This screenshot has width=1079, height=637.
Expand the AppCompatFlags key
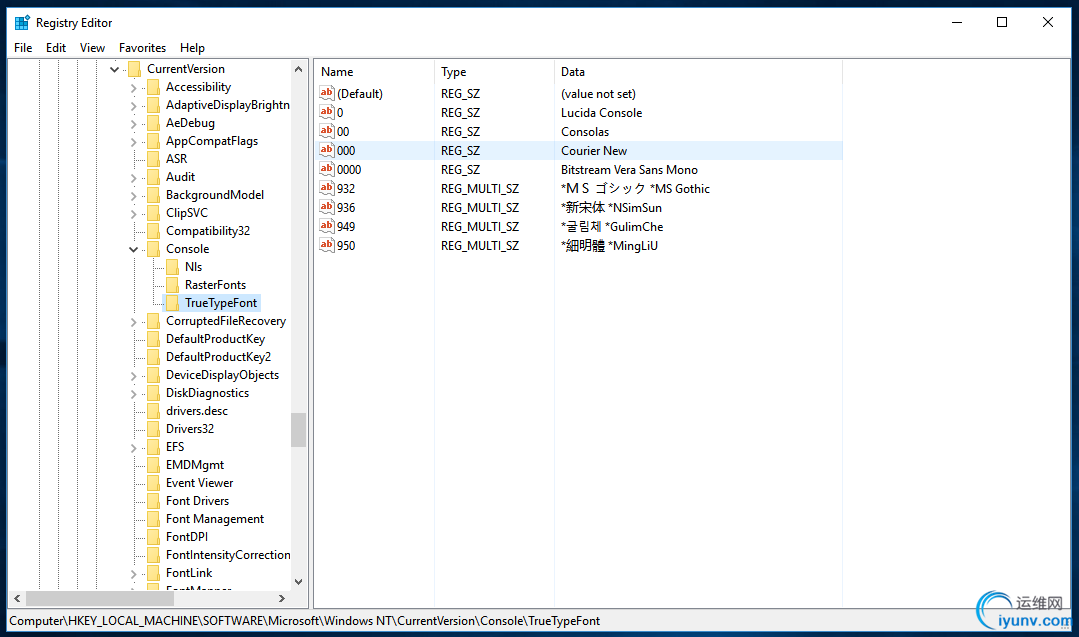pyautogui.click(x=133, y=142)
